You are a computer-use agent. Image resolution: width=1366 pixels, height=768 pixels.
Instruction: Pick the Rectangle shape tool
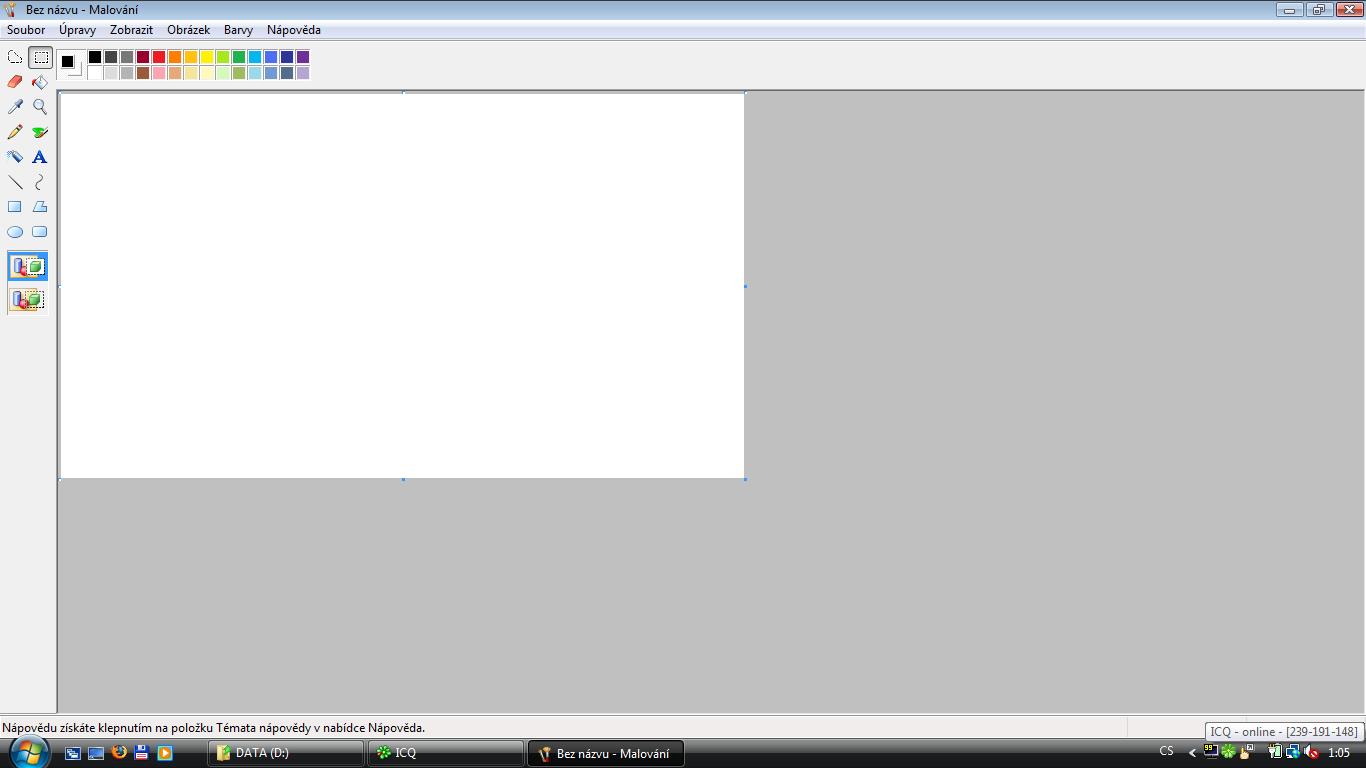tap(15, 207)
